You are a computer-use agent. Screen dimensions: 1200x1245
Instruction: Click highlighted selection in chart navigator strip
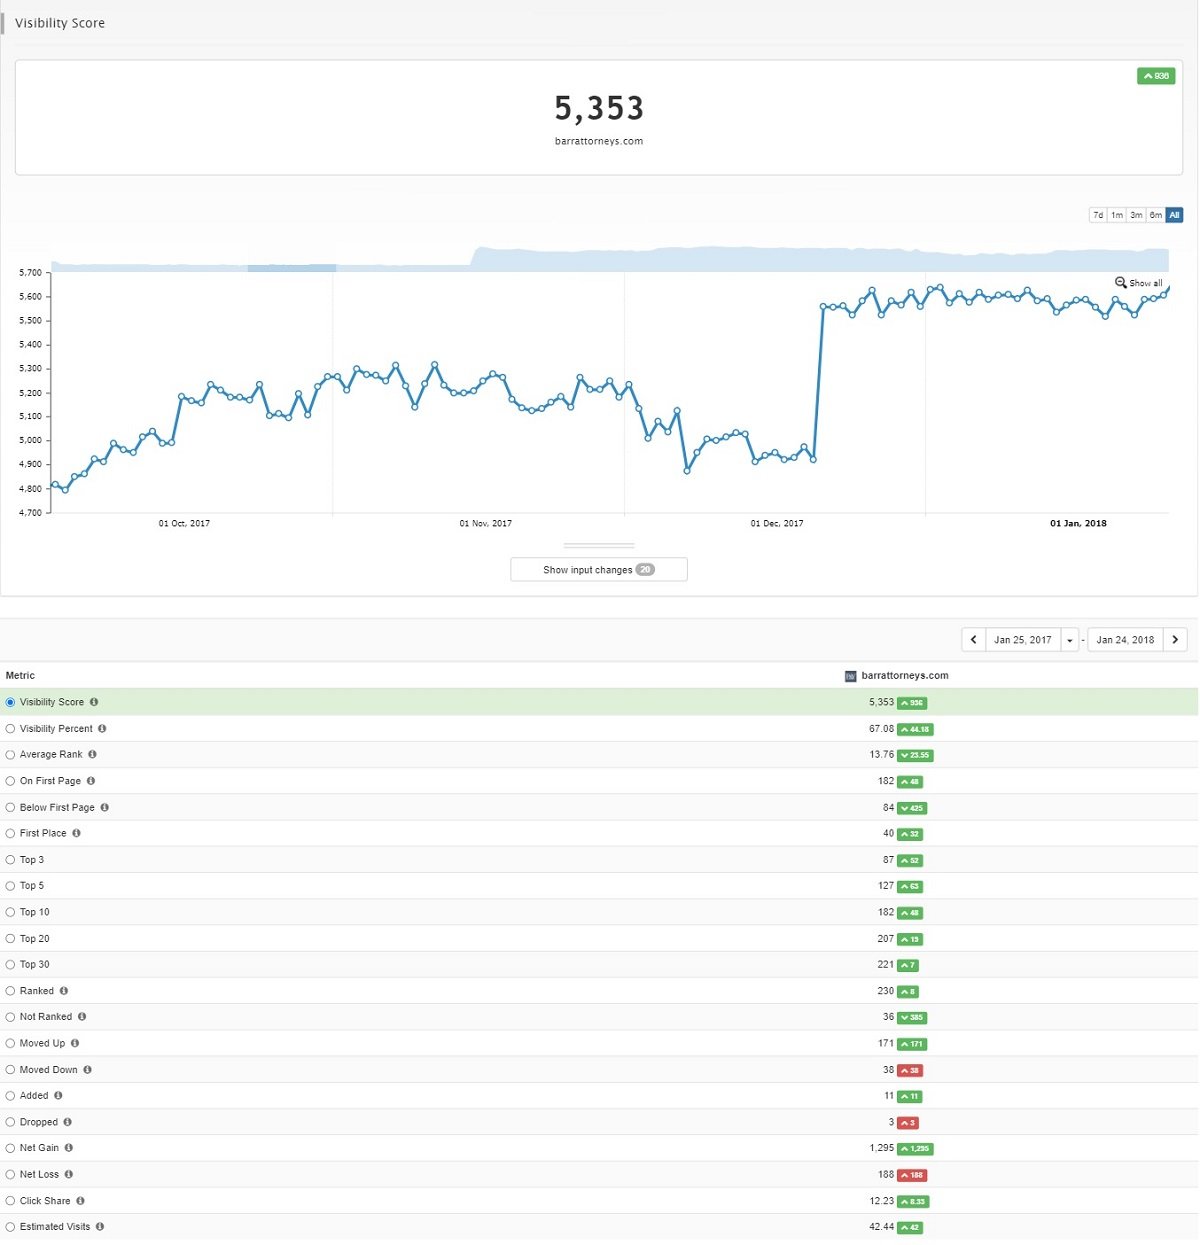[x=292, y=267]
